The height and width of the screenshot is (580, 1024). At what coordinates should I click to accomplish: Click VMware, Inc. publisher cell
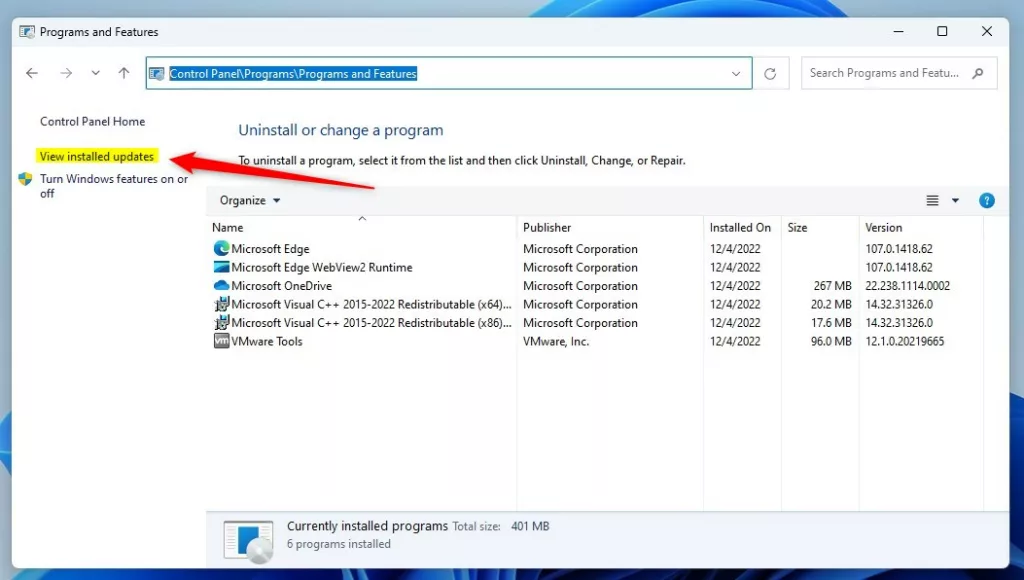pyautogui.click(x=556, y=341)
